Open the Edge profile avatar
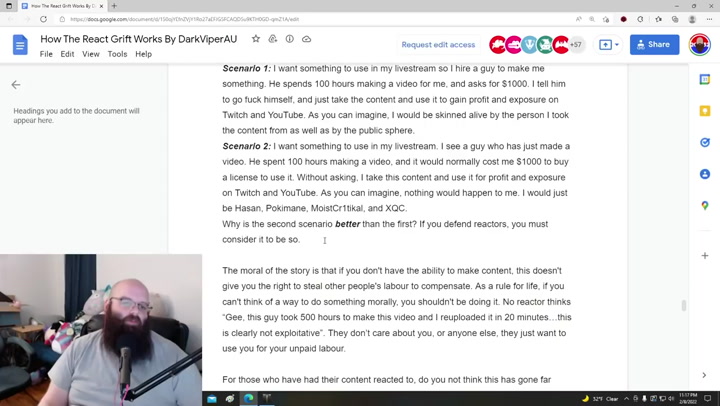This screenshot has height=406, width=720. (x=692, y=19)
